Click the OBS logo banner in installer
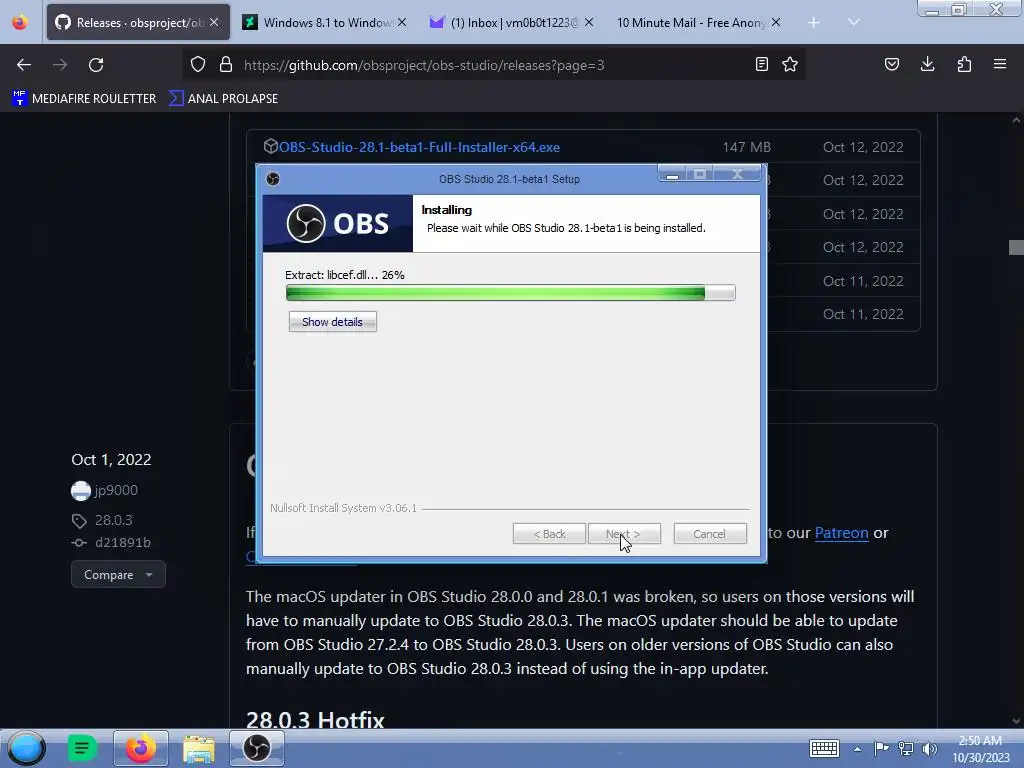Screen dimensions: 1024x768 [x=338, y=223]
